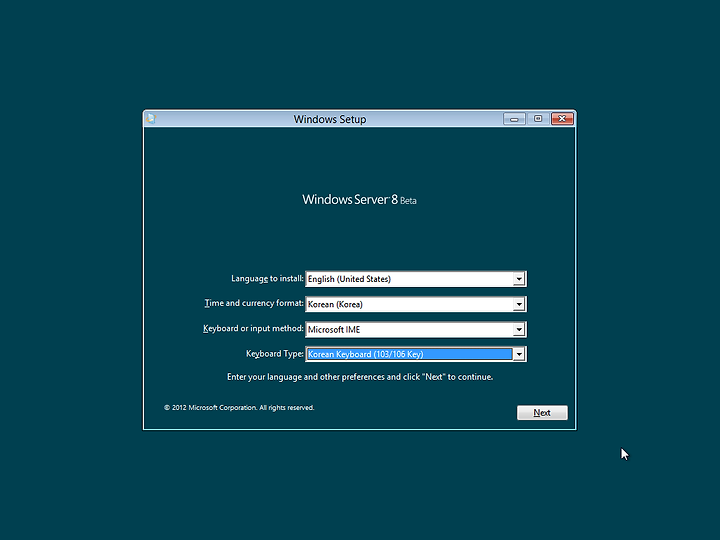The height and width of the screenshot is (540, 720).
Task: Open the Language to install dropdown arrow
Action: coord(519,279)
